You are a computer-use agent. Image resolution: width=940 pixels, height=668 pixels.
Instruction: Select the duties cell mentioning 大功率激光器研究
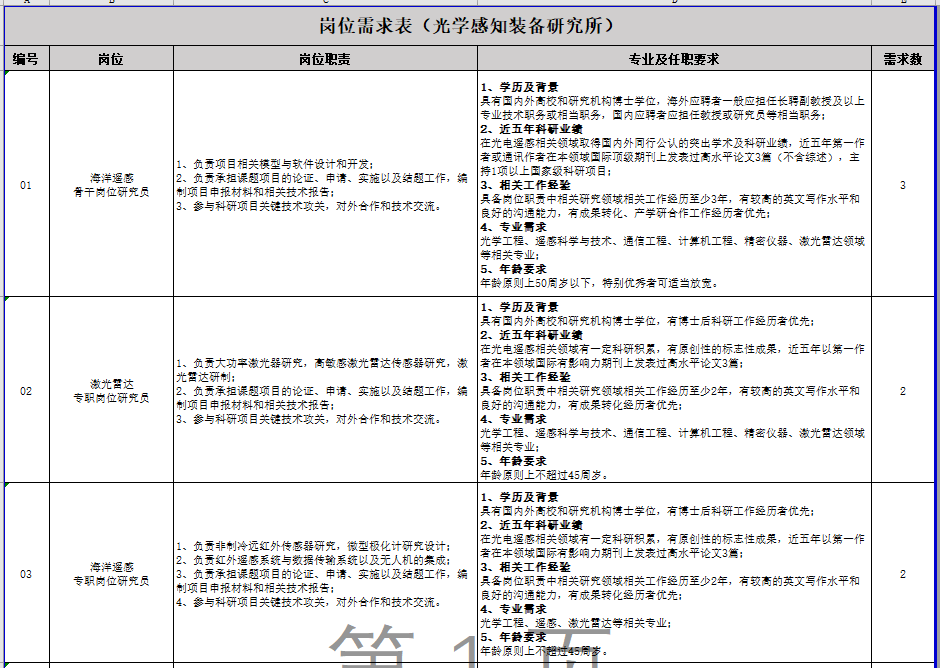coord(326,390)
